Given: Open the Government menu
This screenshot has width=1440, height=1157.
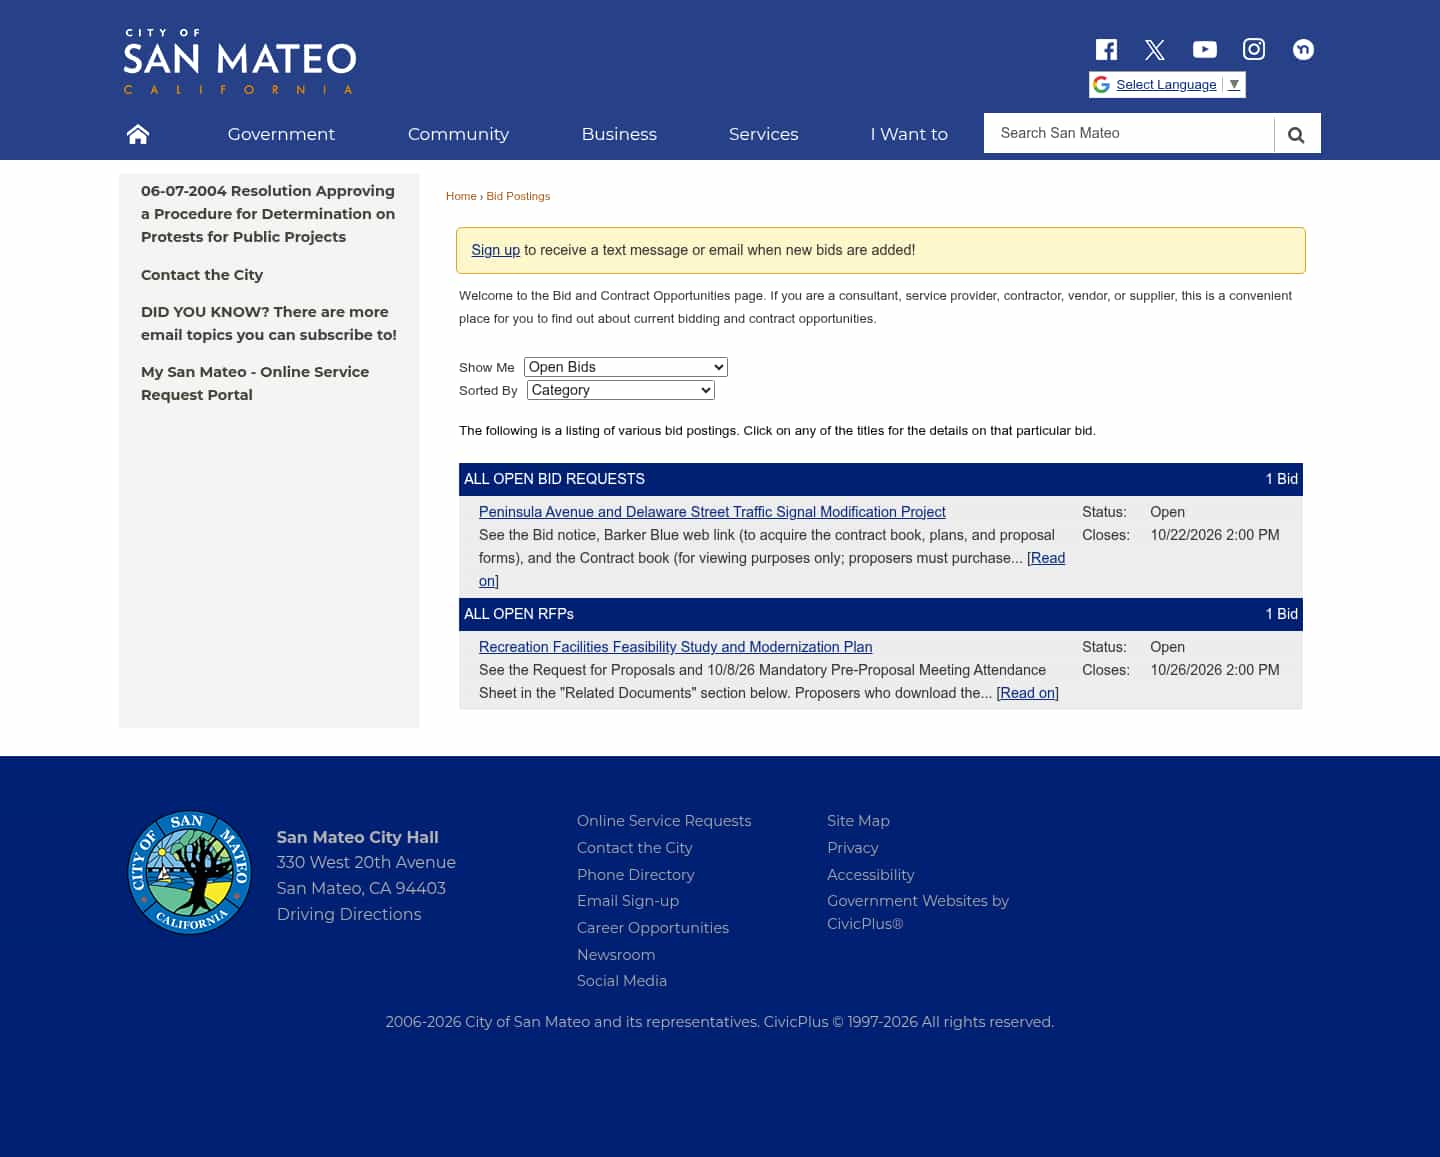Looking at the screenshot, I should point(281,134).
